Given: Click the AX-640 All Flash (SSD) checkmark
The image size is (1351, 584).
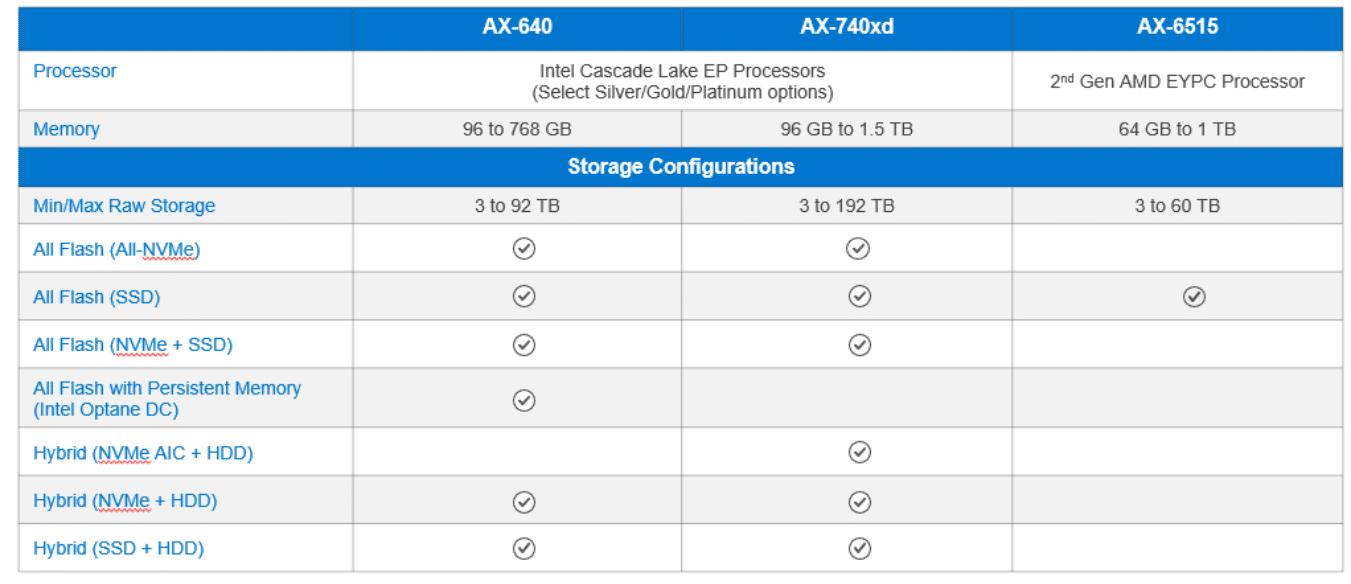Looking at the screenshot, I should [x=524, y=296].
